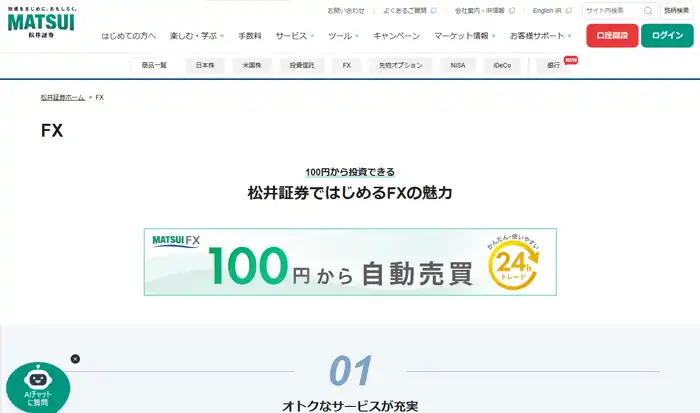Click the MATSUI logo
Viewport: 700px width, 413px height.
pos(41,22)
